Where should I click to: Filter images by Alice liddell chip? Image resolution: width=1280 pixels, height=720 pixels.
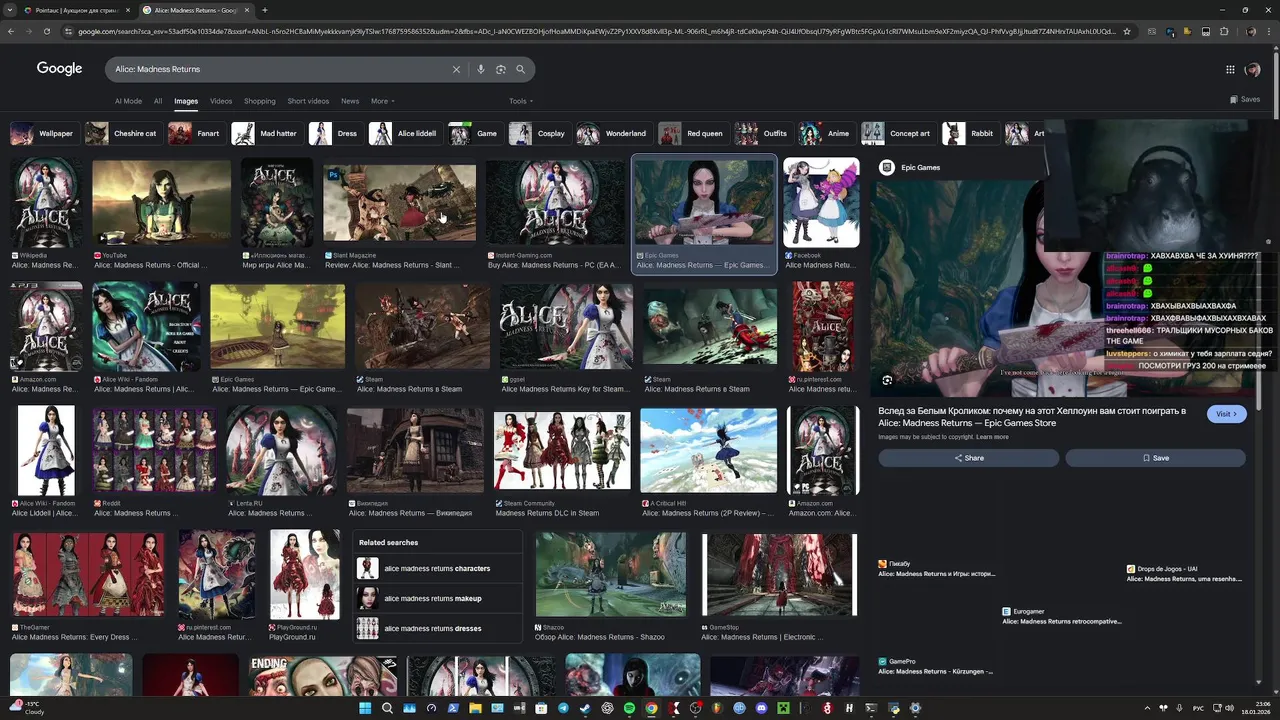[405, 133]
